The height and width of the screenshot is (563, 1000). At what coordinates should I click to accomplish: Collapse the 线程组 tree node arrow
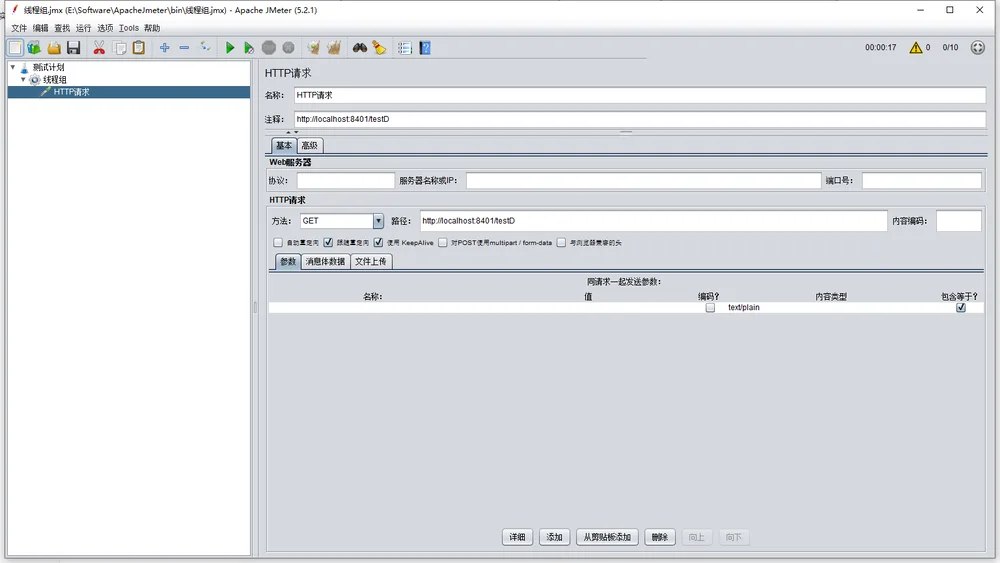[23, 80]
